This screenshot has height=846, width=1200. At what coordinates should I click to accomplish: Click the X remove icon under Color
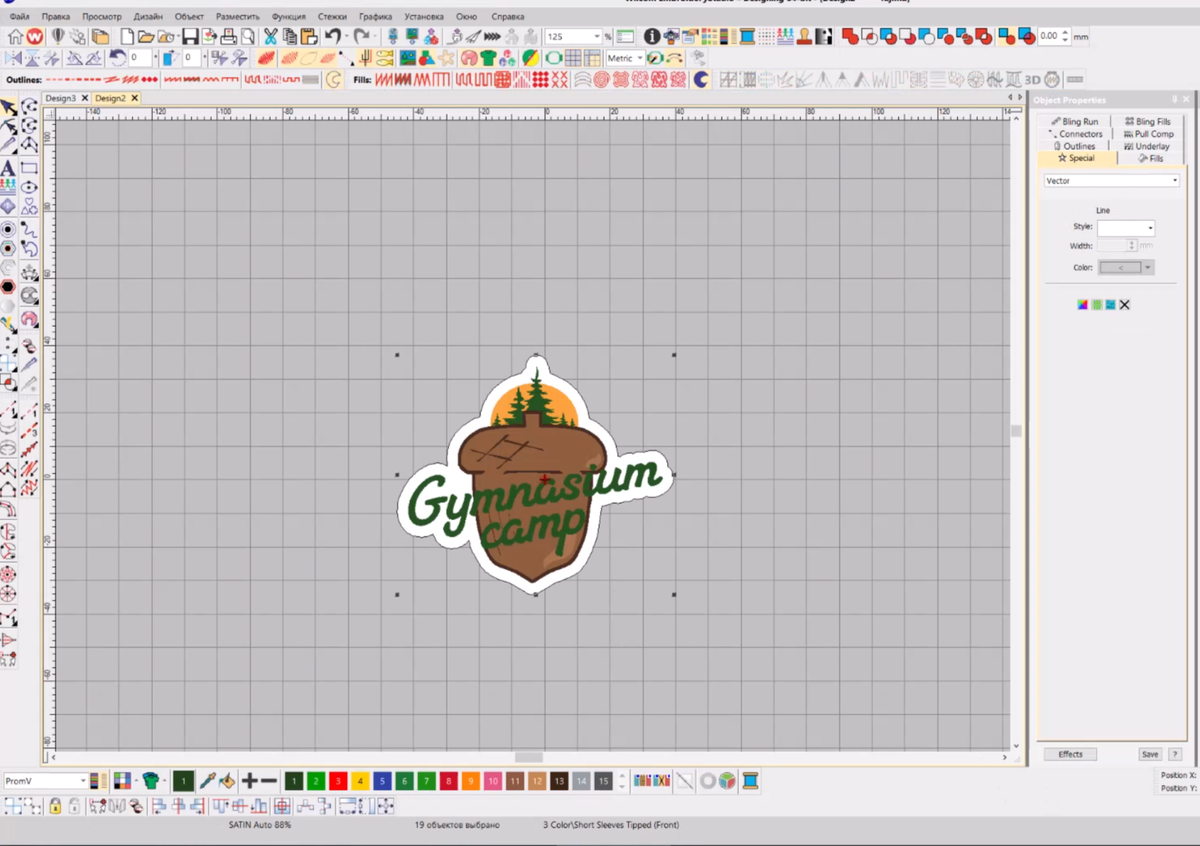1124,305
